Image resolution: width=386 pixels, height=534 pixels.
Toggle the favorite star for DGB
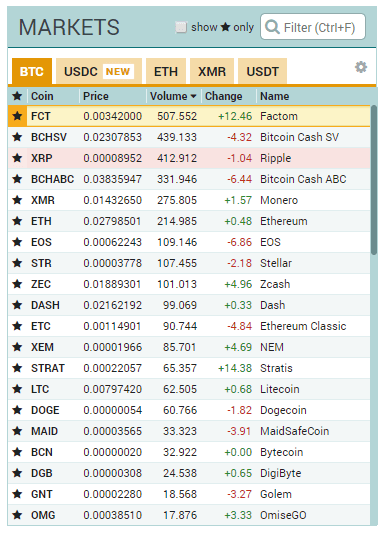click(17, 473)
